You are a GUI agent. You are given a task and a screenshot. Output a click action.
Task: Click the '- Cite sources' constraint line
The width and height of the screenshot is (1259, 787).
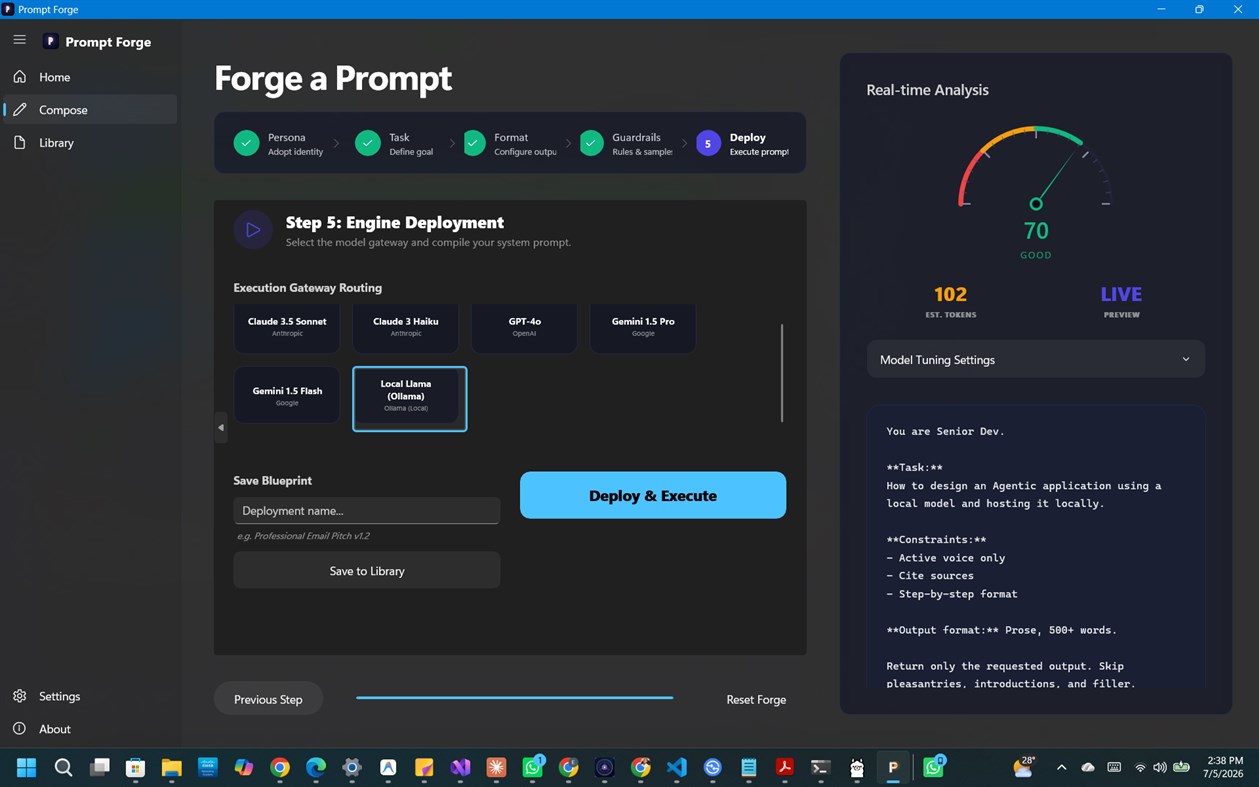tap(929, 576)
